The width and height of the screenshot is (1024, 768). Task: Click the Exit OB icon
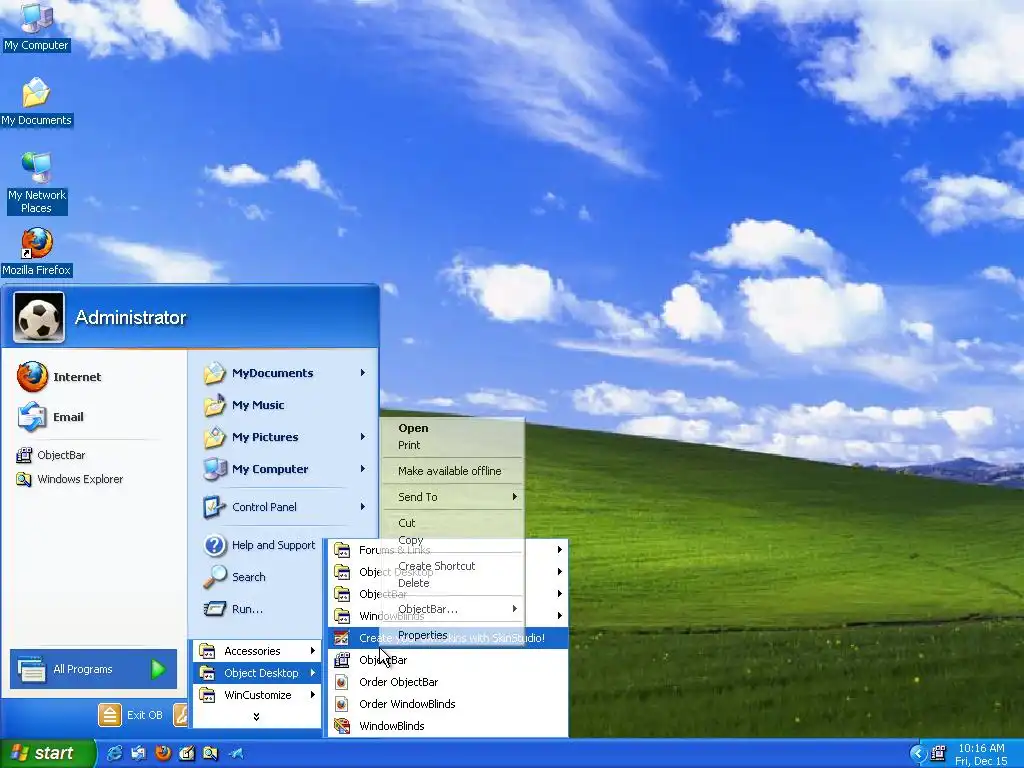click(110, 715)
